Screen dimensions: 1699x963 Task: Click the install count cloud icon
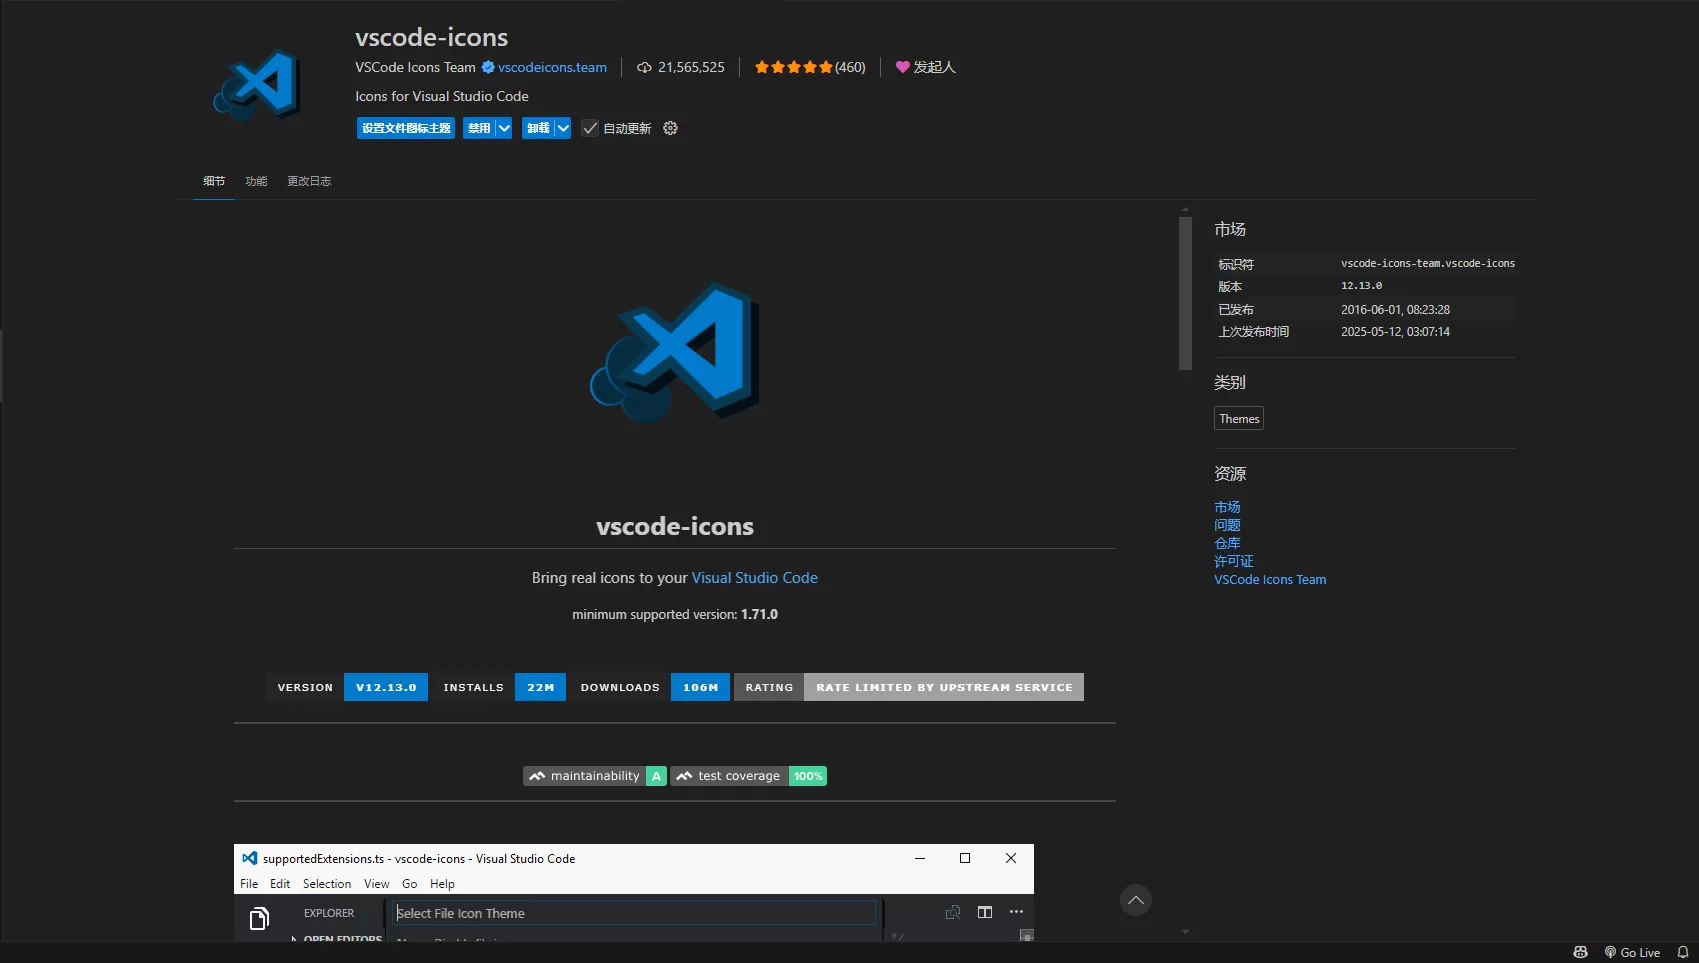click(644, 67)
